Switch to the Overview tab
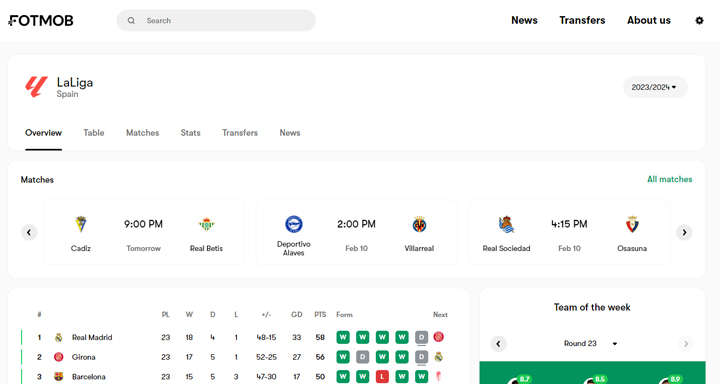720x384 pixels. (x=43, y=133)
